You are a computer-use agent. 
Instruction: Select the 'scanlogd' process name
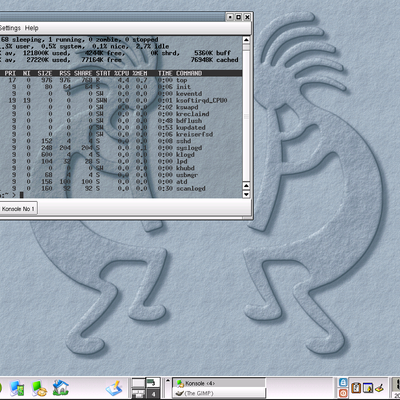click(191, 189)
